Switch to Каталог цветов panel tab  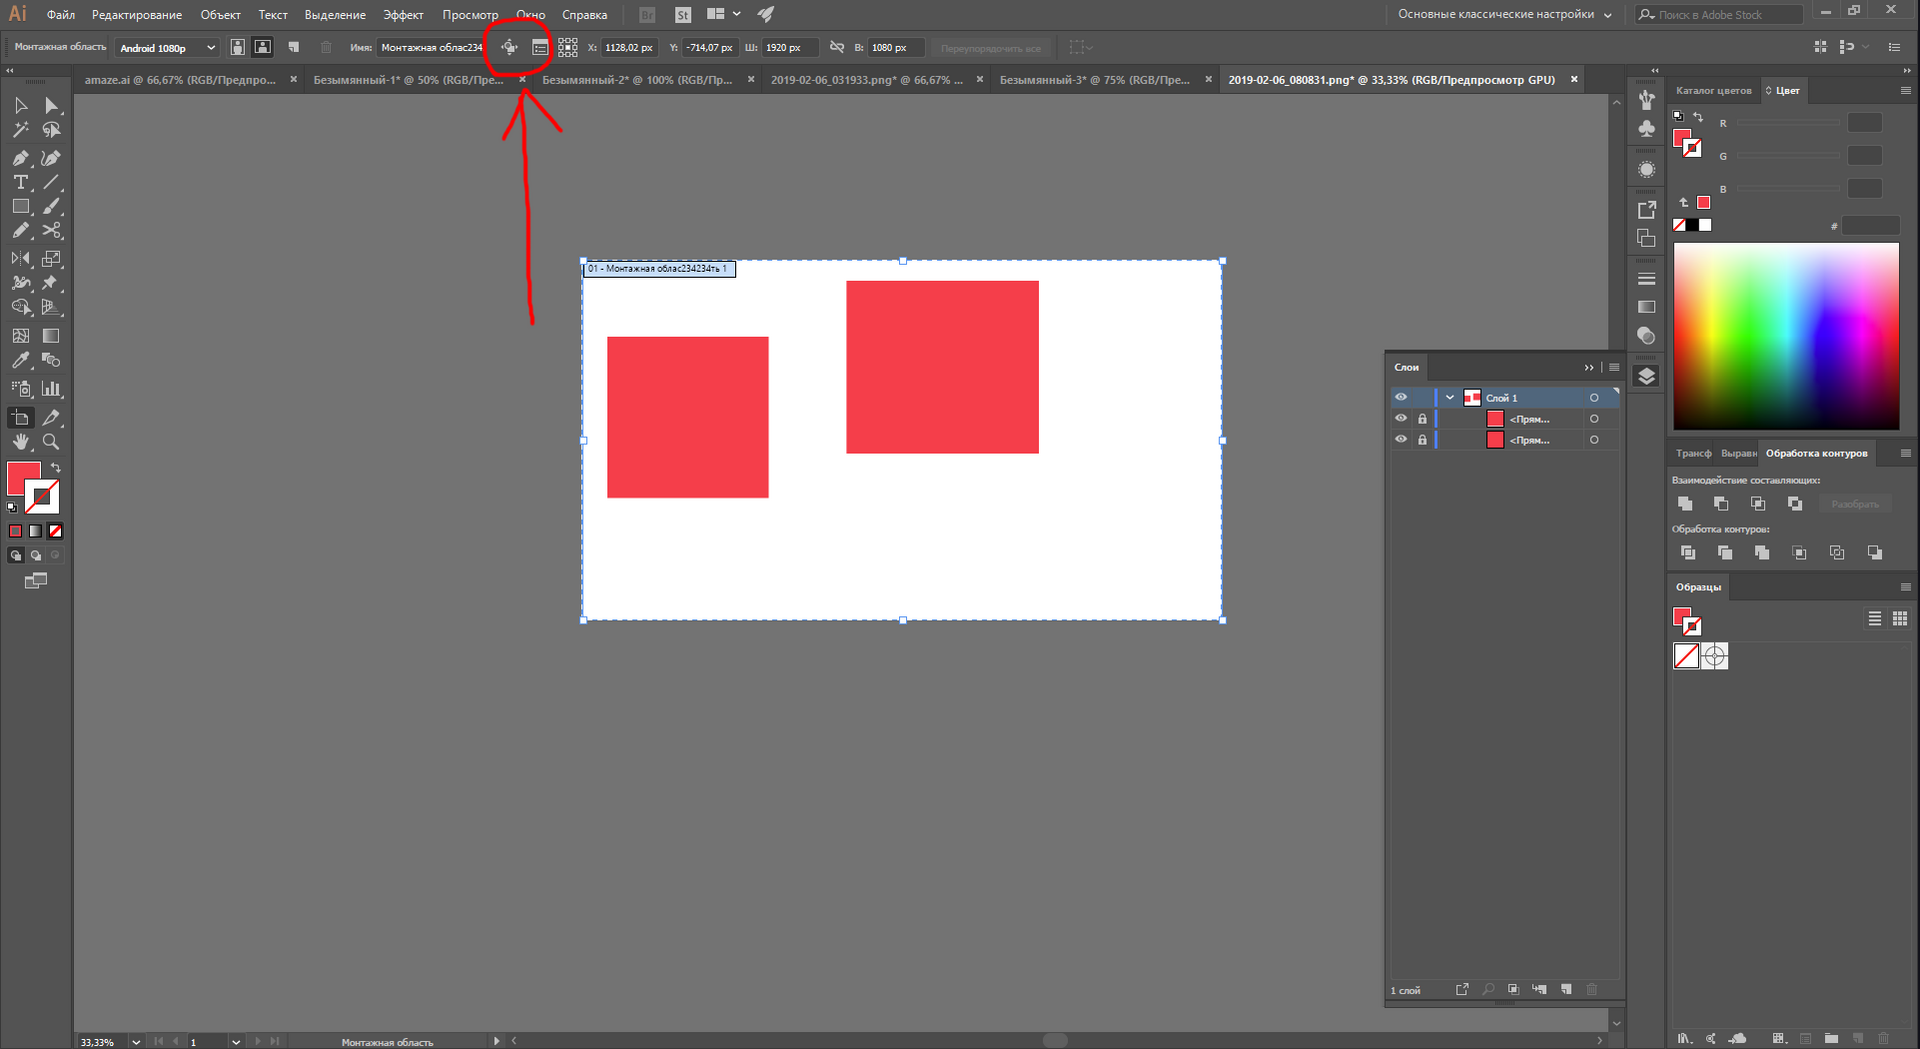[1713, 90]
